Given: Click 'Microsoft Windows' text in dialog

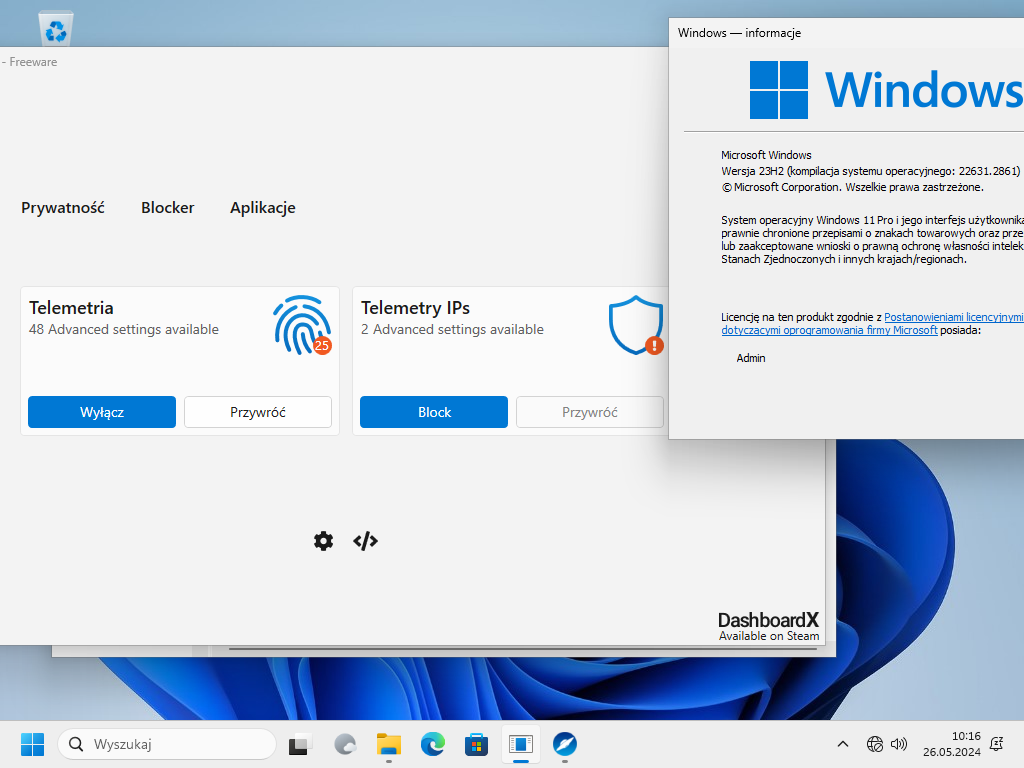Looking at the screenshot, I should [x=766, y=155].
